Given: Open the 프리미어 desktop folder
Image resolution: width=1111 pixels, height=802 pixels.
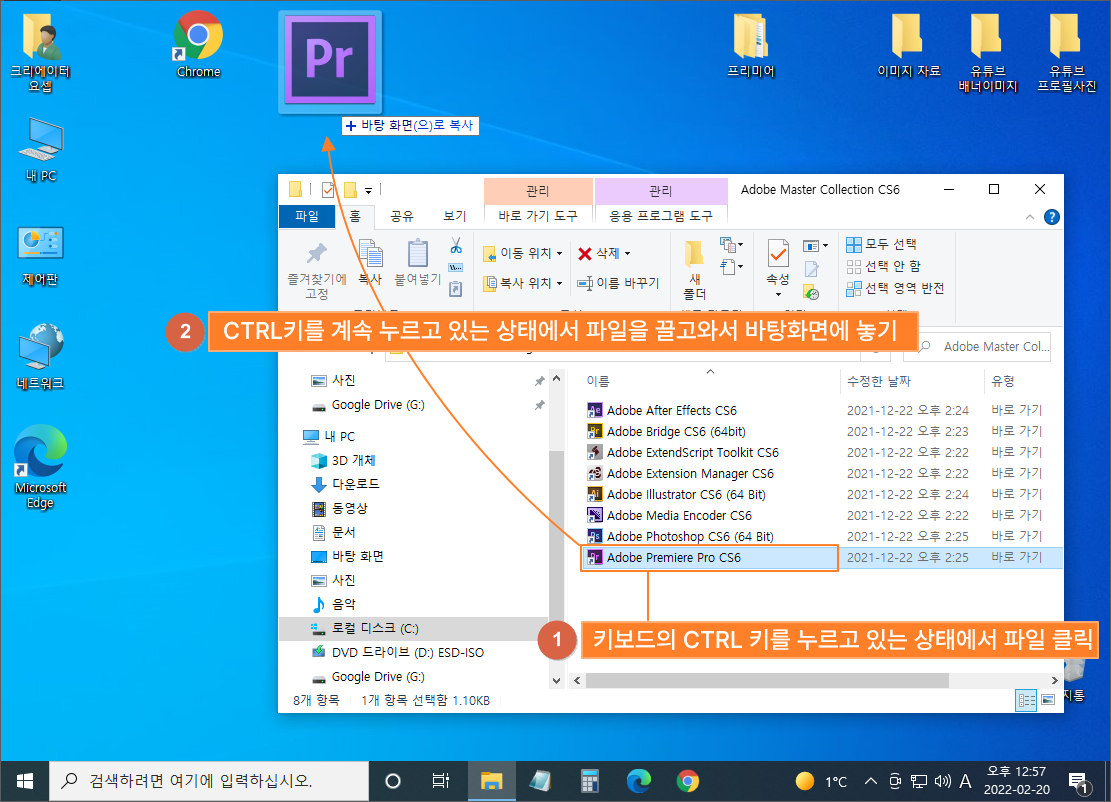Looking at the screenshot, I should coord(751,44).
